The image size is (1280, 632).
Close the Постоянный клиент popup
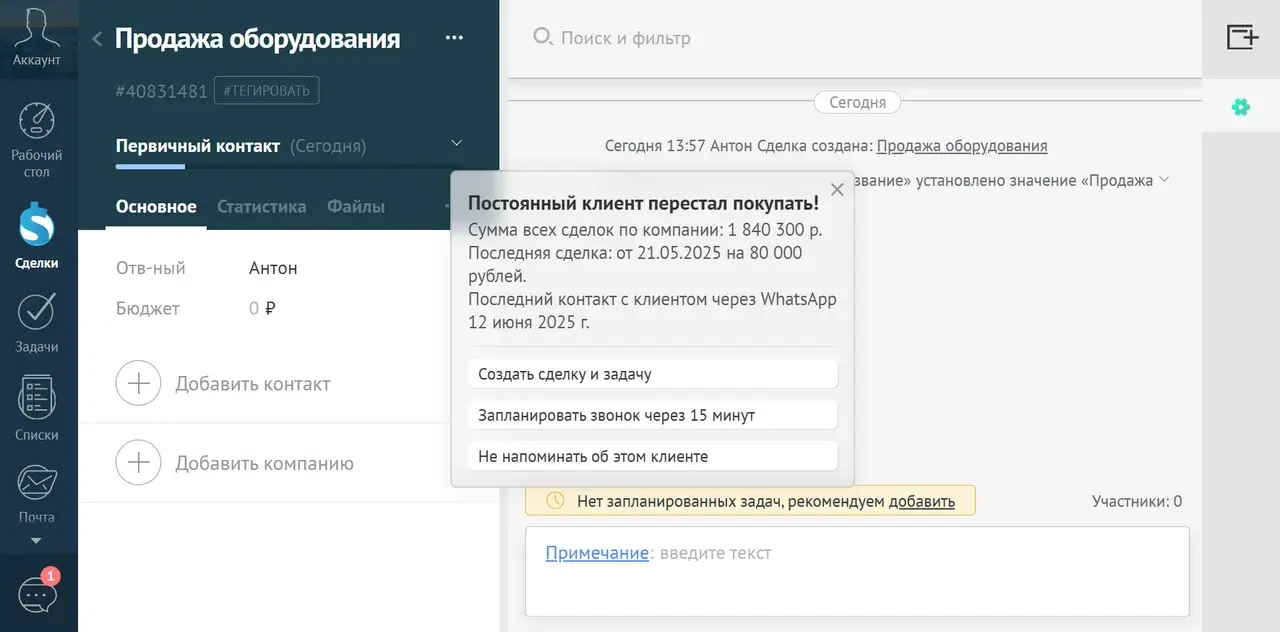[838, 190]
